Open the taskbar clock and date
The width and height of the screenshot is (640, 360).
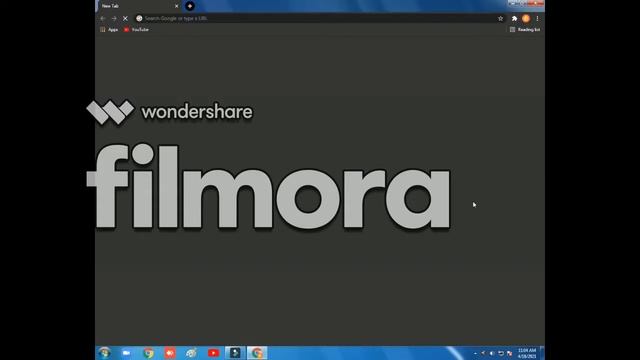[527, 353]
